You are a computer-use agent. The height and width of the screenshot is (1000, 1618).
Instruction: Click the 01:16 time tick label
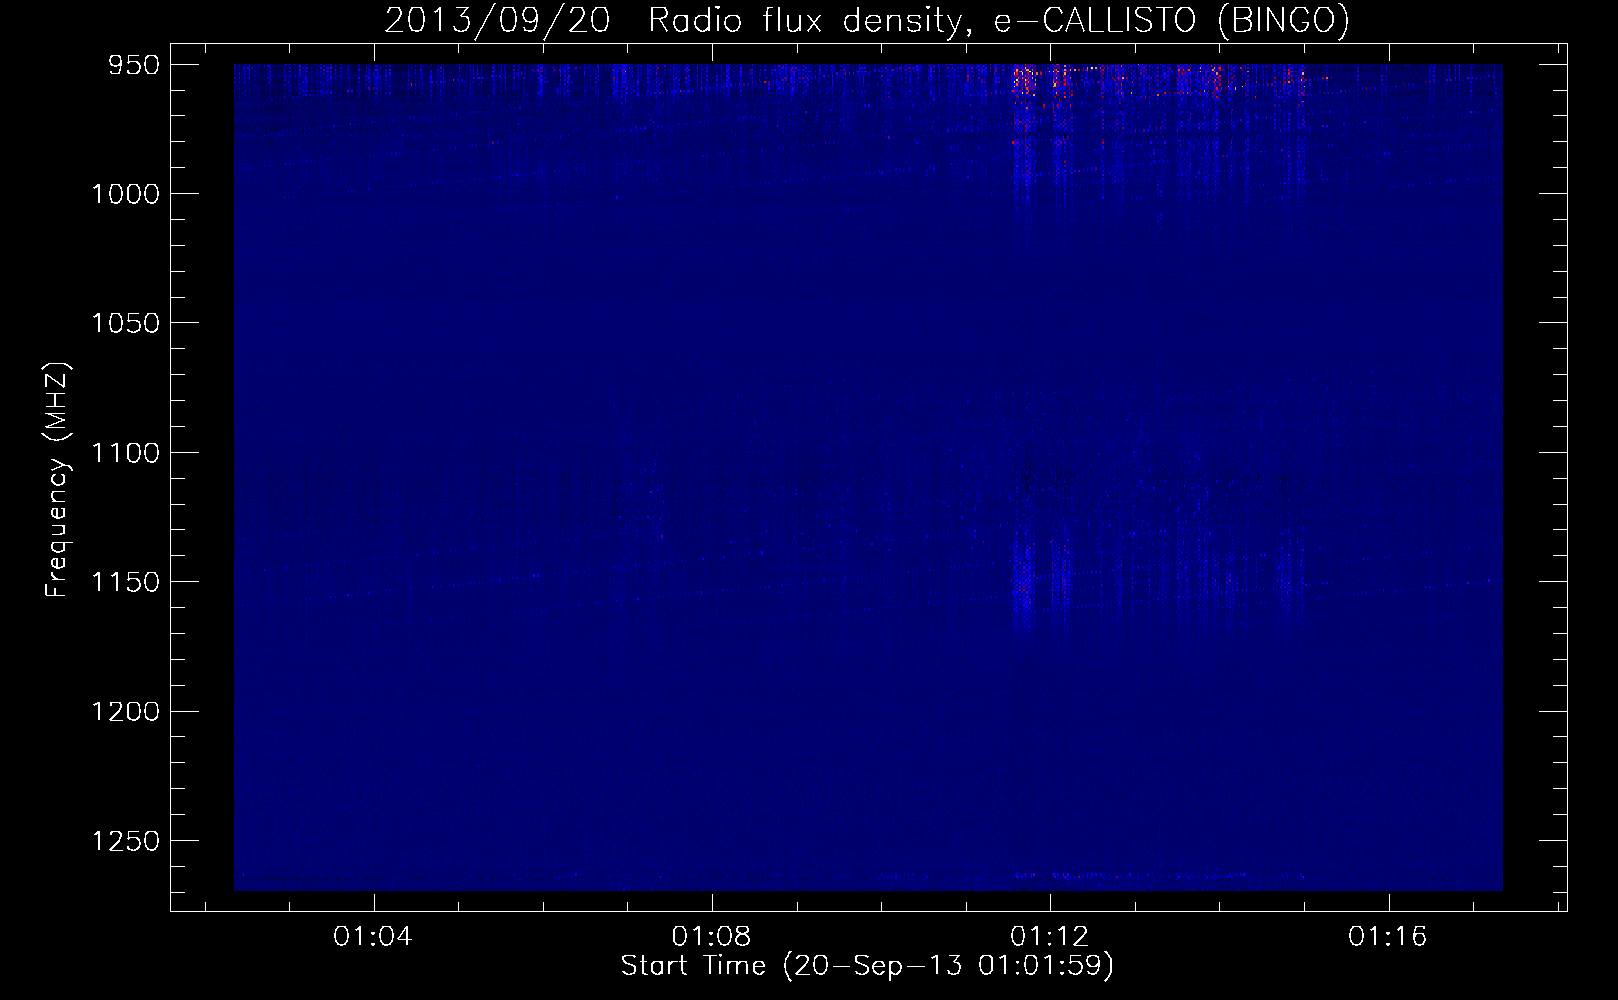tap(1388, 936)
